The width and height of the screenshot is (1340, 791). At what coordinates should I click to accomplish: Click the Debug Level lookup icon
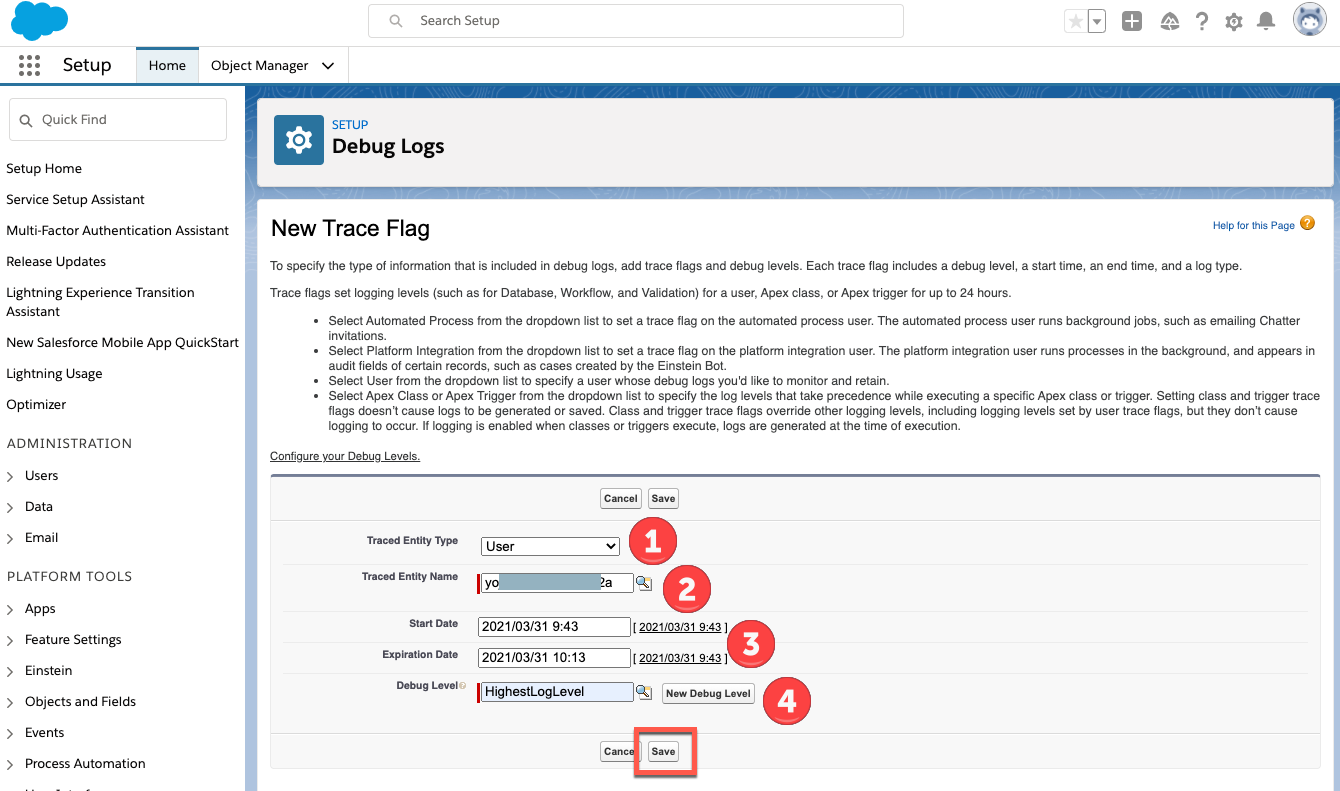coord(644,692)
